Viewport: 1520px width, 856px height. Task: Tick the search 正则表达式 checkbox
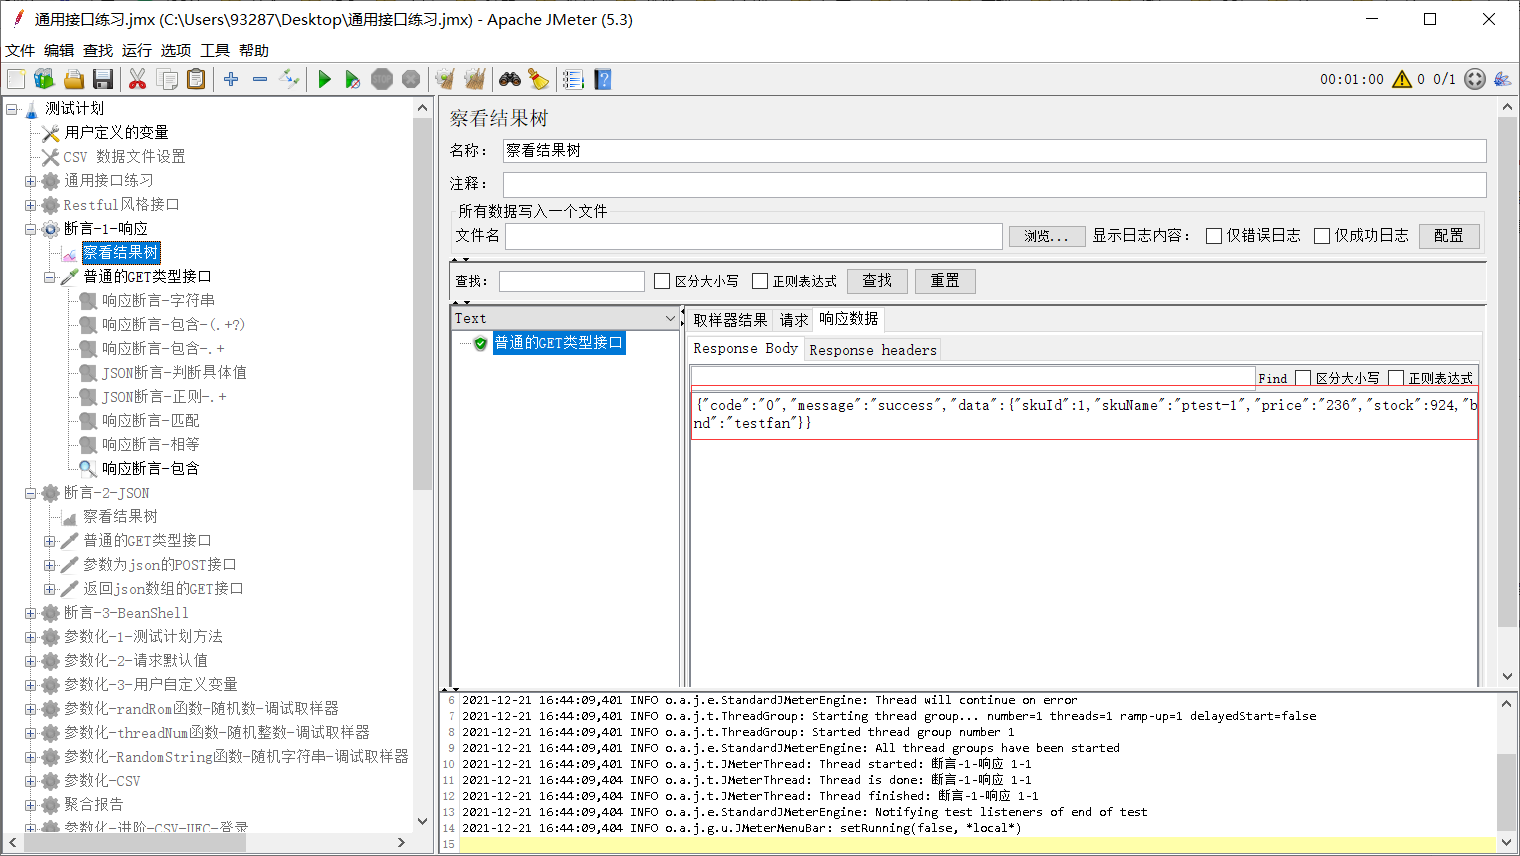click(760, 281)
